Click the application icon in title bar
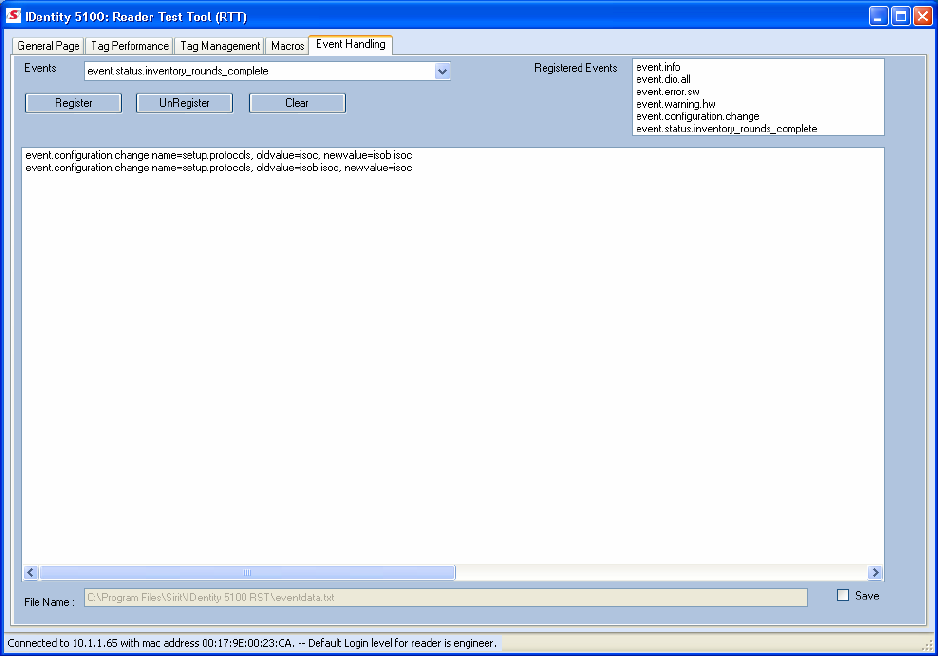This screenshot has width=938, height=656. coord(13,16)
